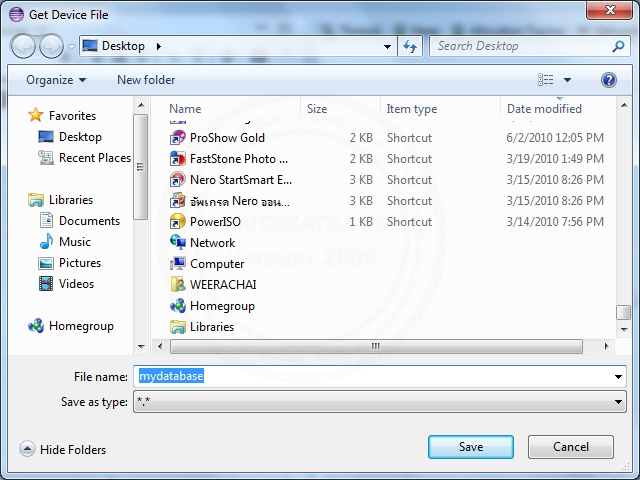Expand the File name dropdown
640x480 pixels.
click(618, 377)
